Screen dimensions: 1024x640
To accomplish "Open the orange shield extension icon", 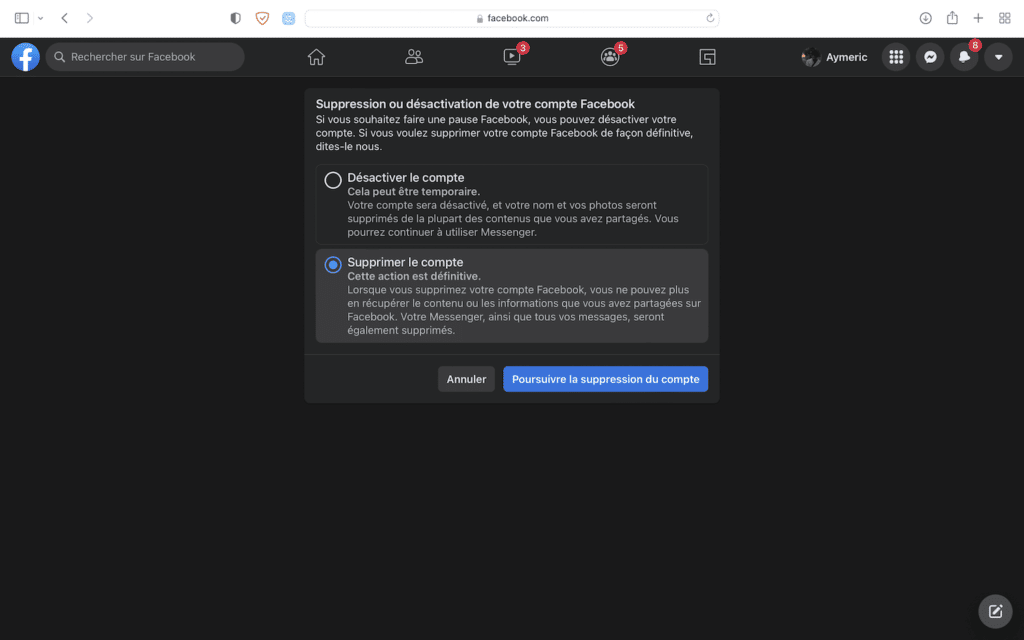I will [262, 18].
